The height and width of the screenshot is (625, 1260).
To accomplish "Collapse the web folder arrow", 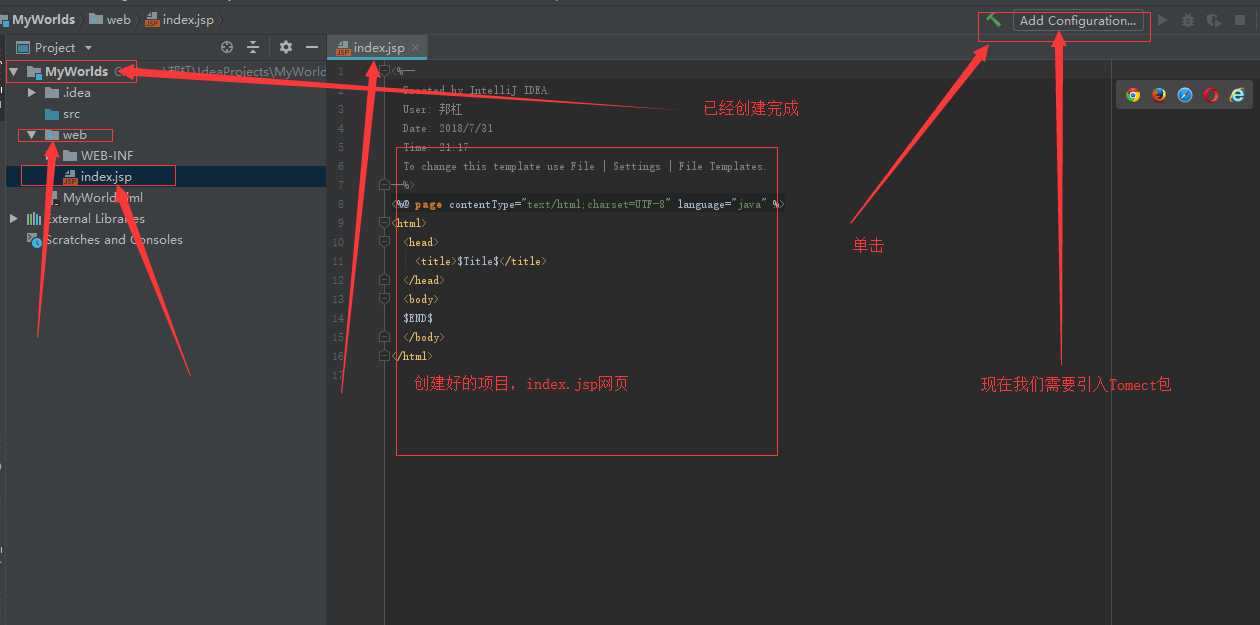I will [x=32, y=135].
